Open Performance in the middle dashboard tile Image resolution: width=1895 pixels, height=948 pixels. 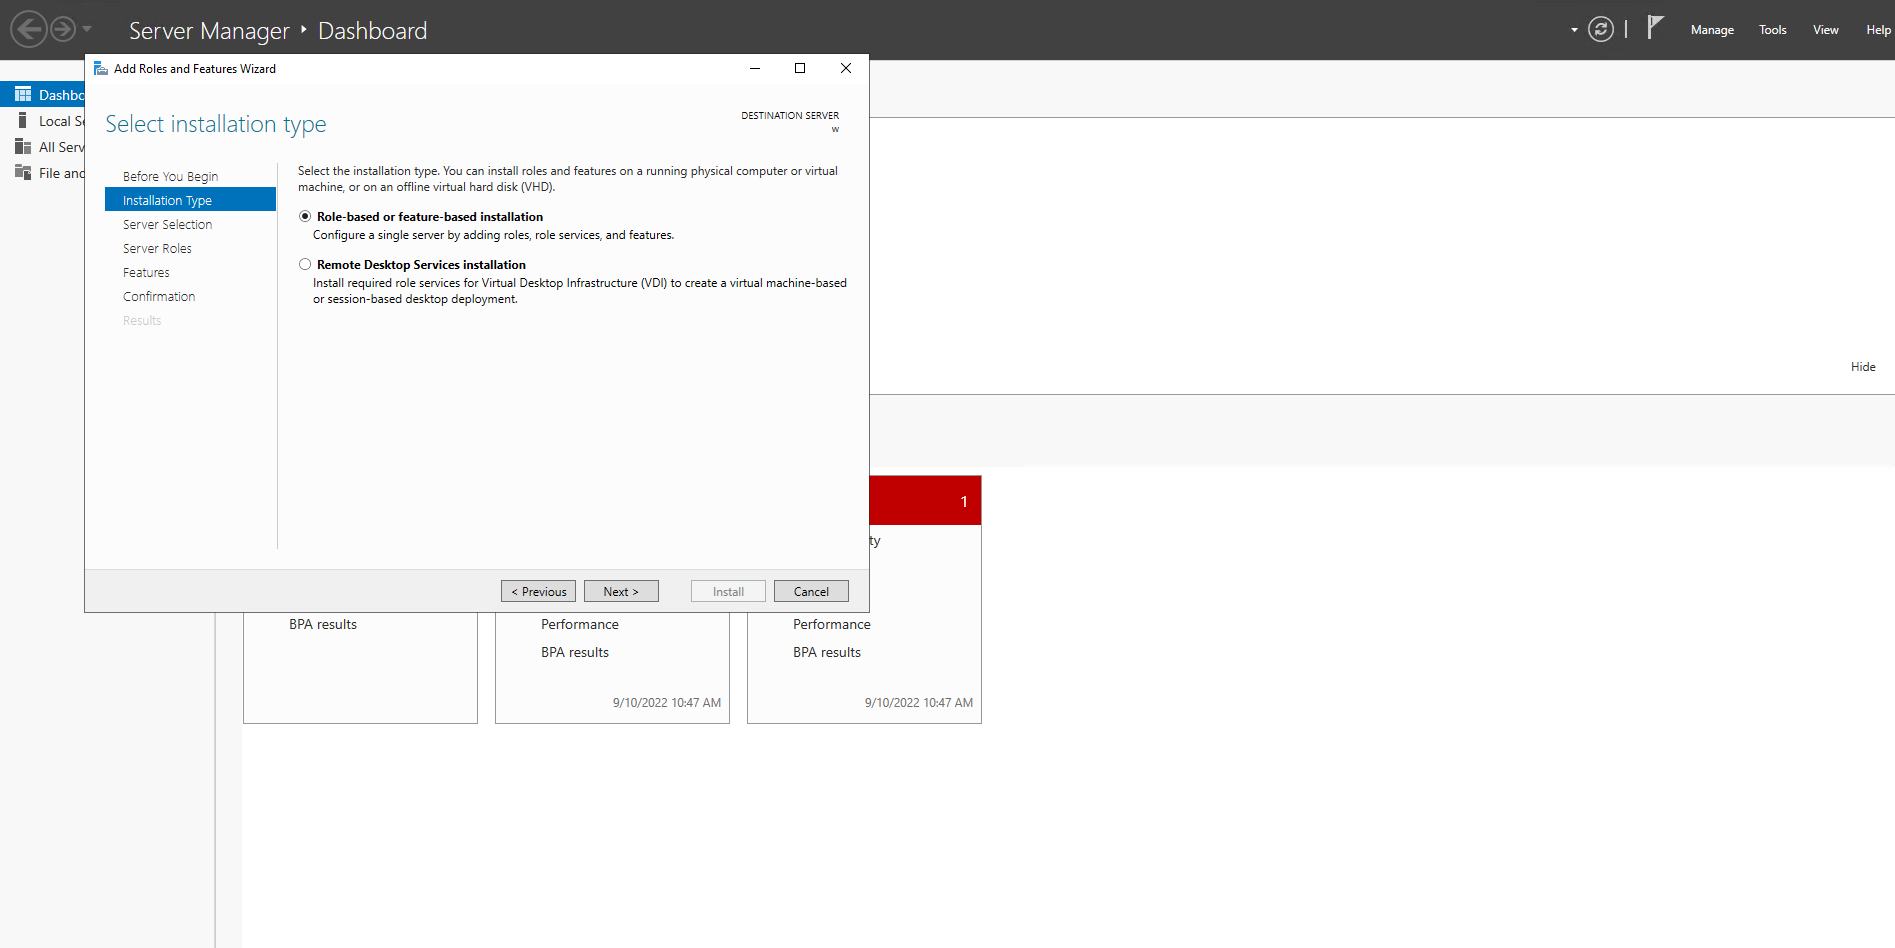coord(580,624)
